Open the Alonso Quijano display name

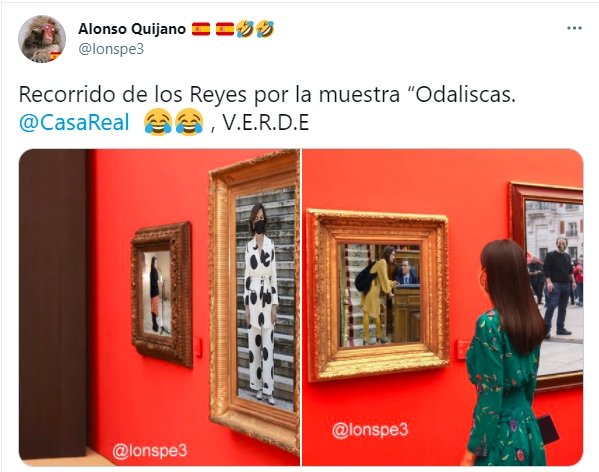coord(132,29)
